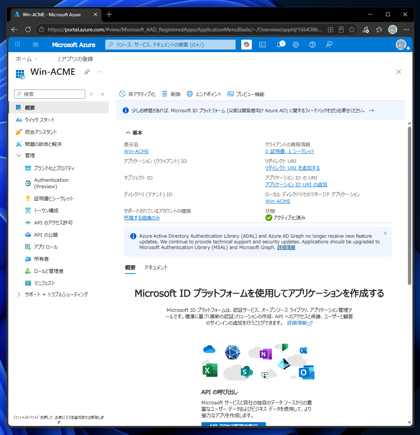Screen dimensions: 420x435
Task: Focus the Azure global search bar
Action: coord(170,44)
